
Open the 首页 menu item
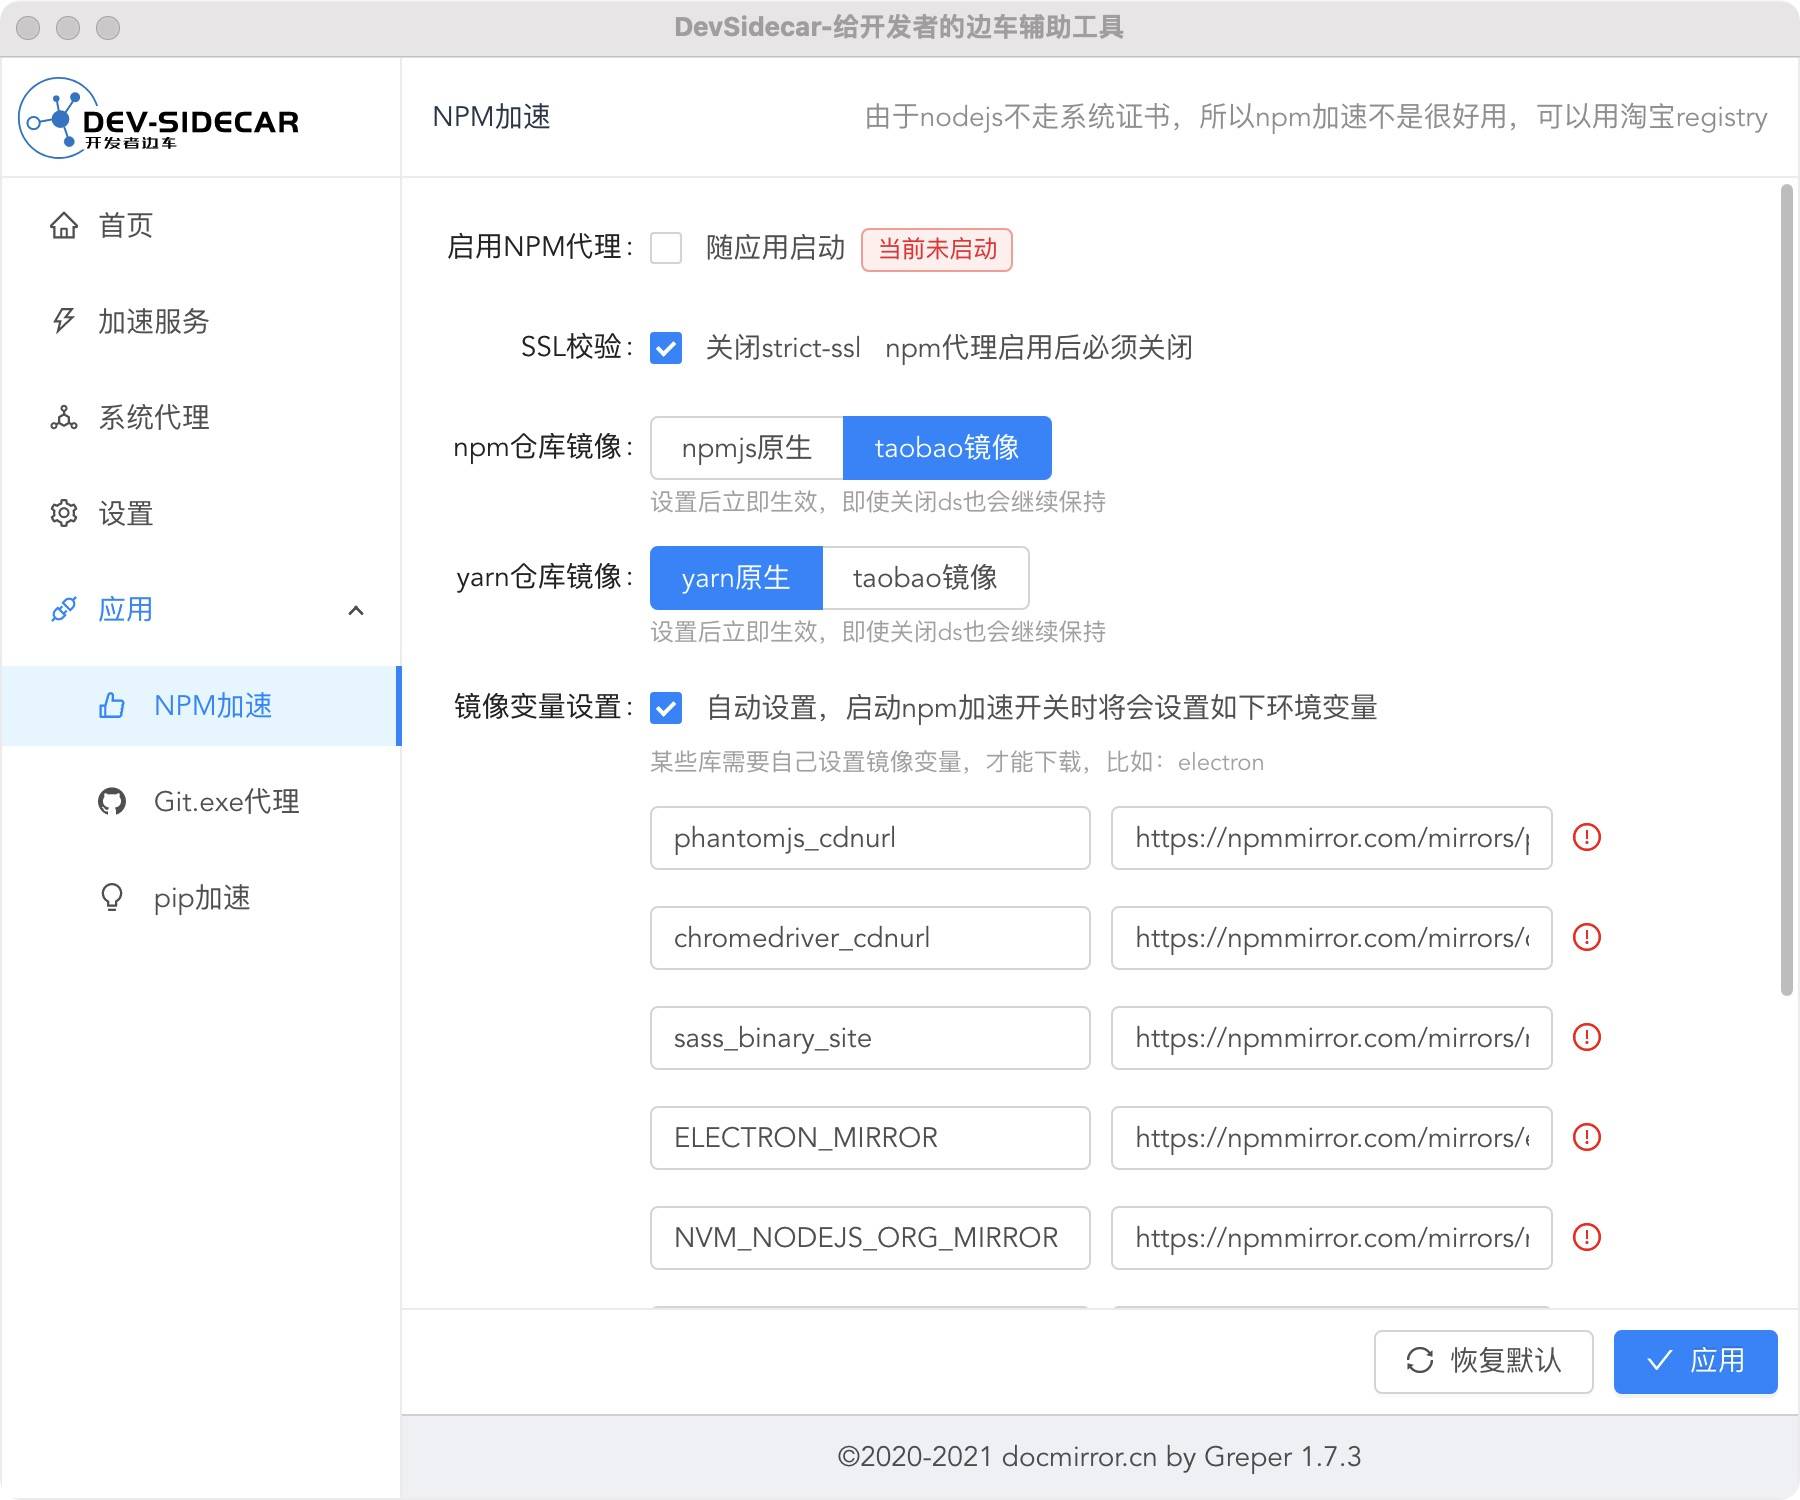click(200, 226)
